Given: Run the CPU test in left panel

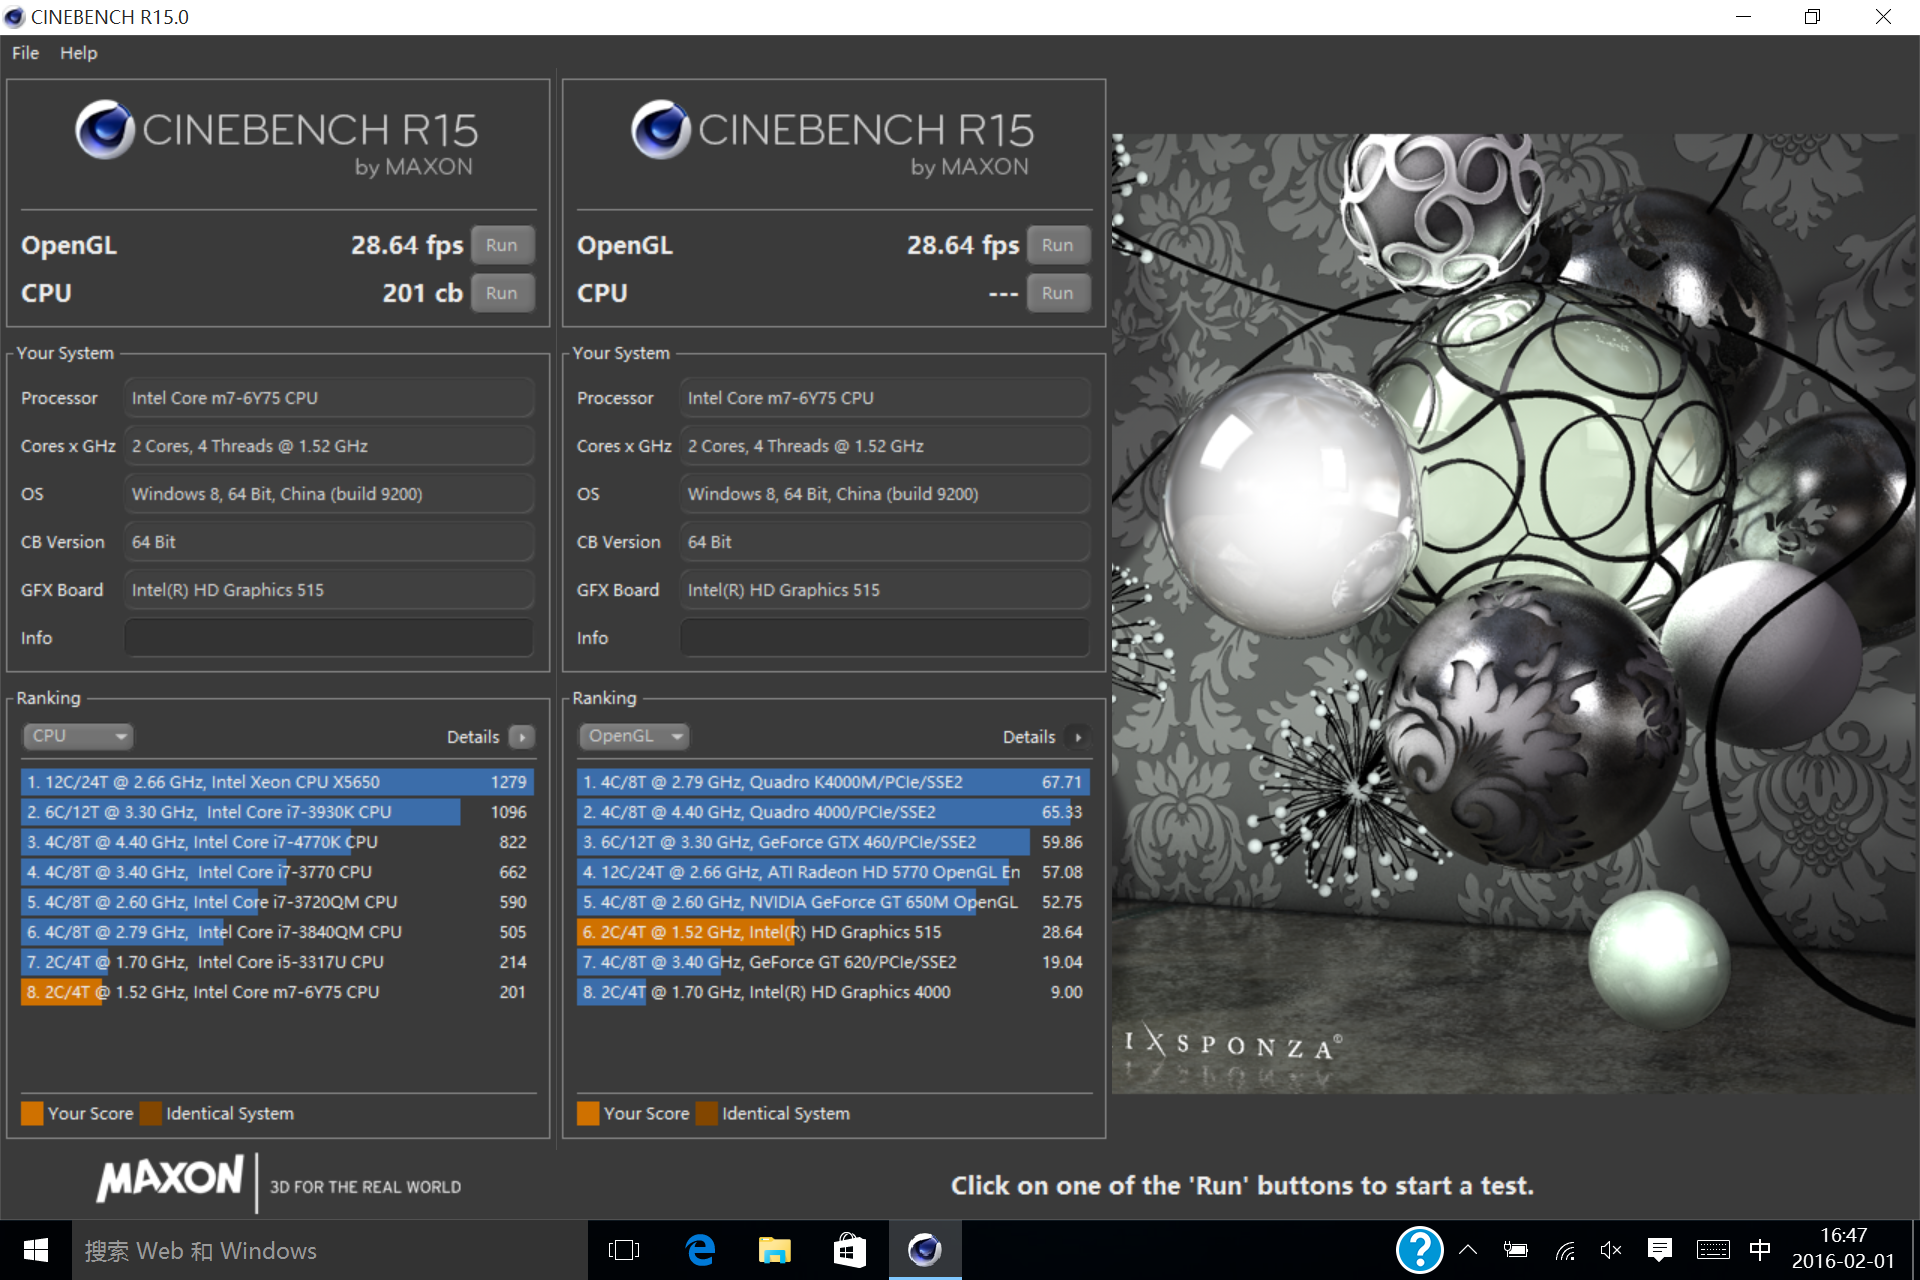Looking at the screenshot, I should [x=501, y=293].
